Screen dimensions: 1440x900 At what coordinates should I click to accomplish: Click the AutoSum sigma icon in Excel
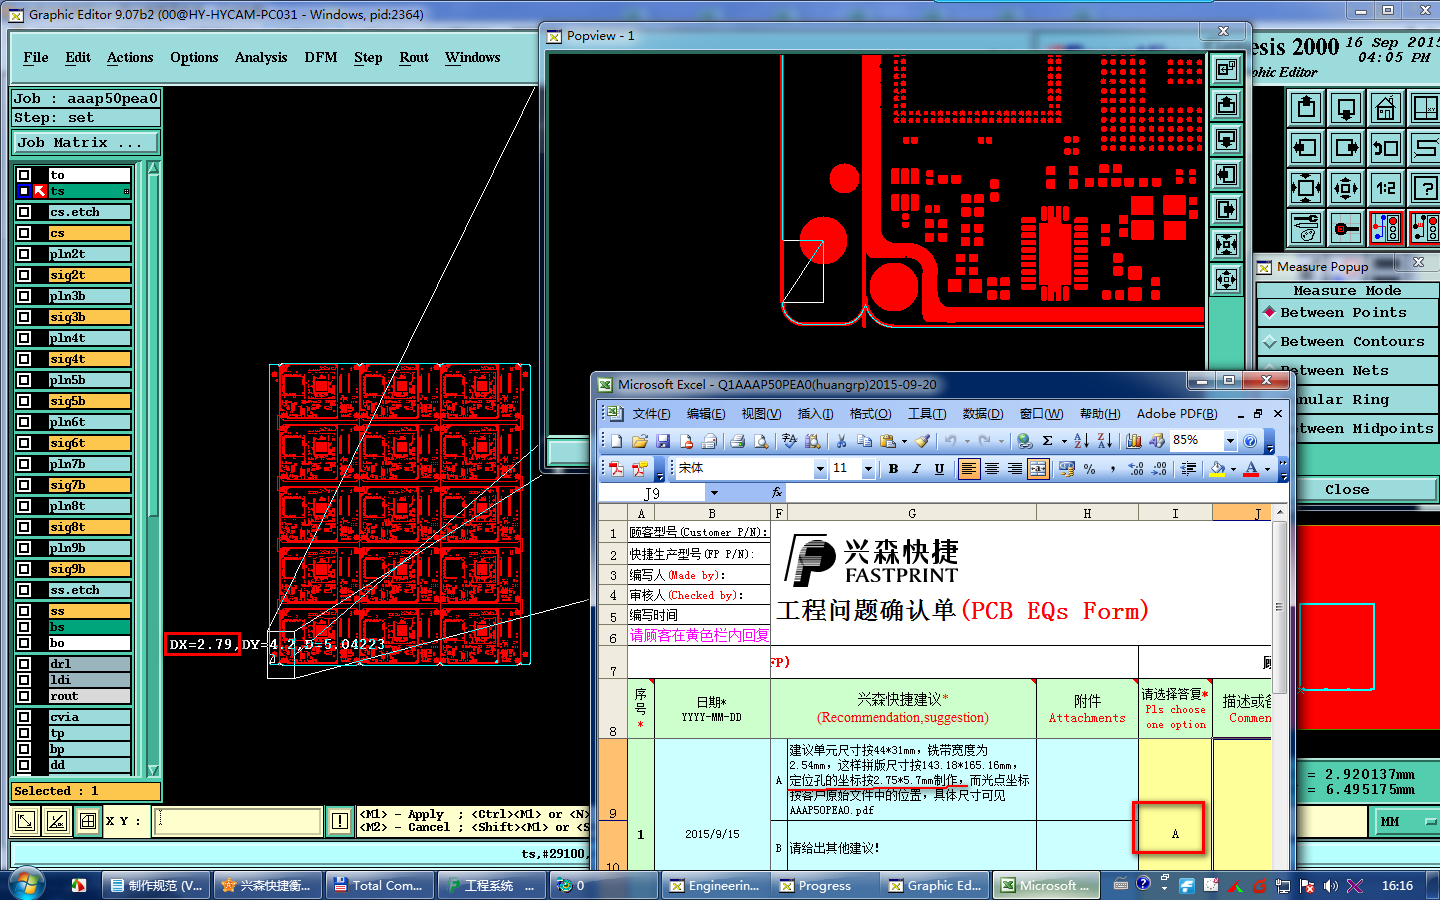(x=1047, y=440)
